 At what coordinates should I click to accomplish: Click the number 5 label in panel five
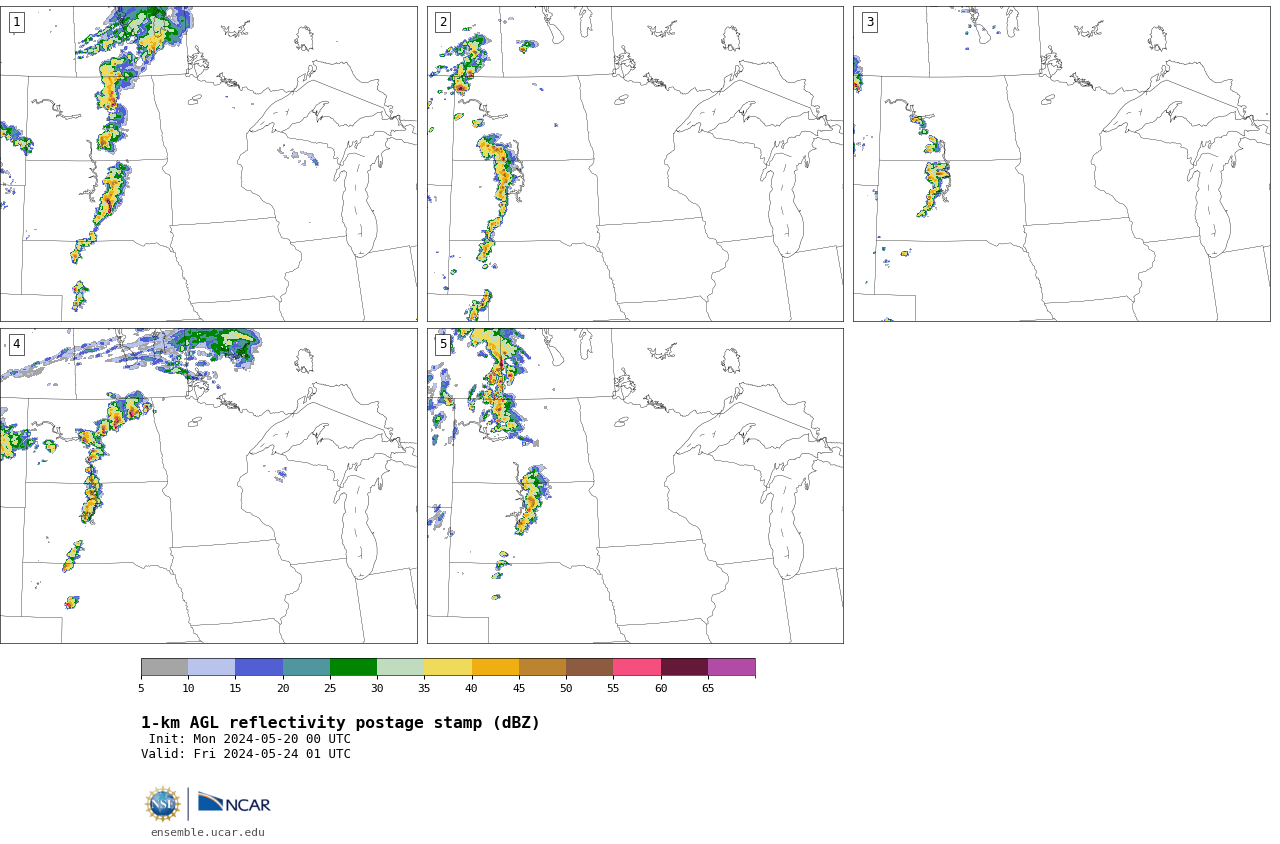[x=443, y=344]
